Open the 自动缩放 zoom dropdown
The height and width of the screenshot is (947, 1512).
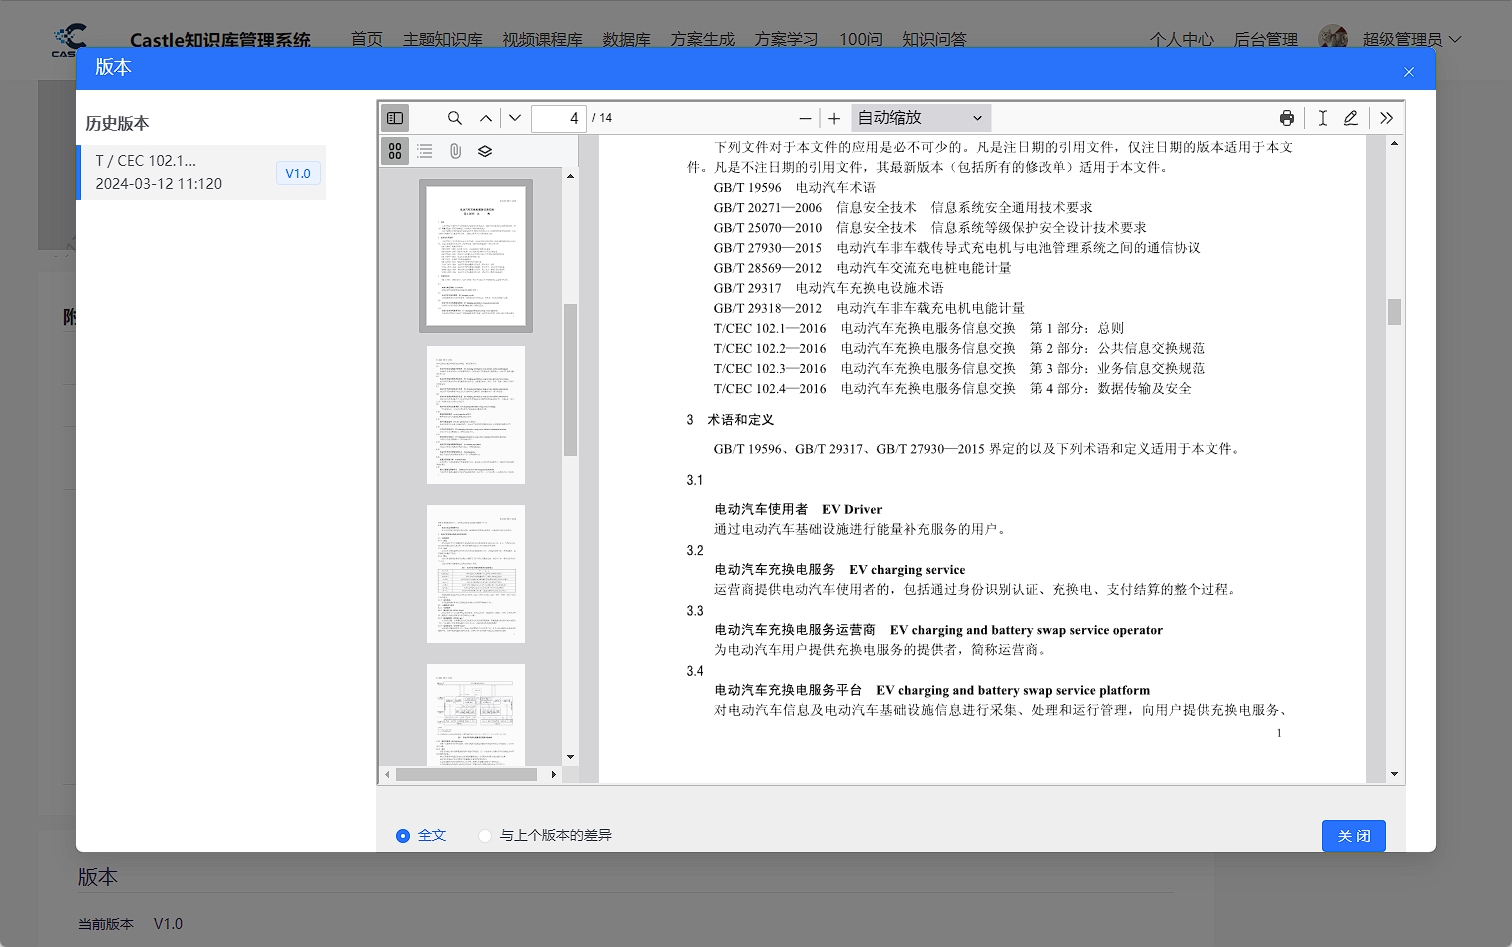point(918,117)
